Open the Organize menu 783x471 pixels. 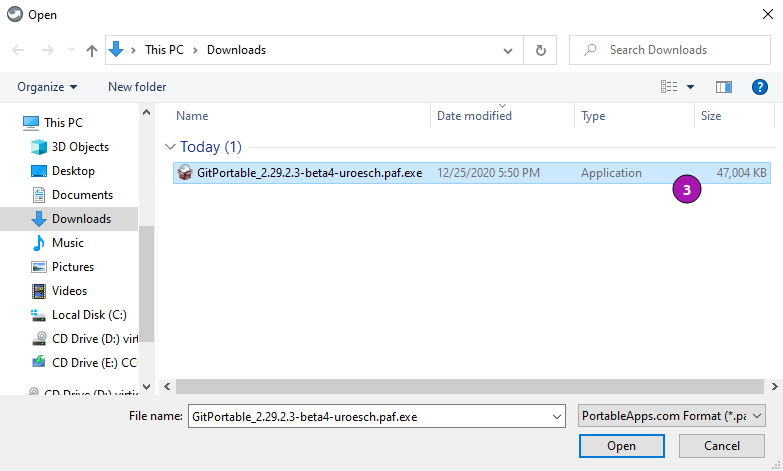[47, 87]
